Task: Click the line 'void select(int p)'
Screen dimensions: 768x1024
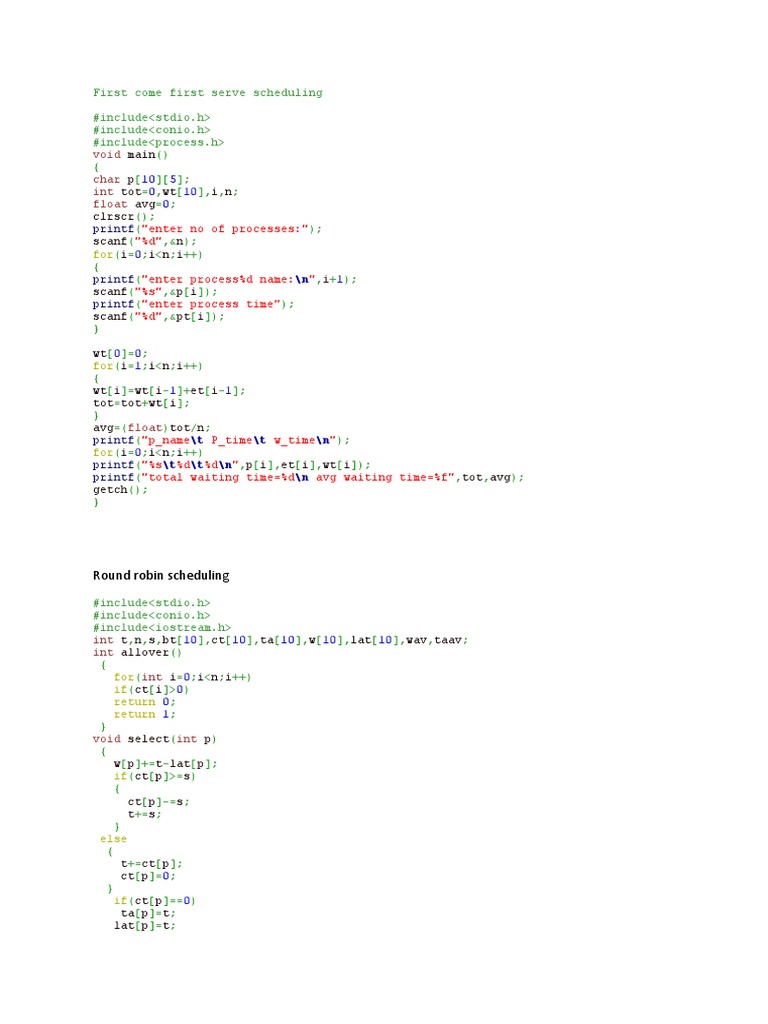Action: click(x=155, y=739)
